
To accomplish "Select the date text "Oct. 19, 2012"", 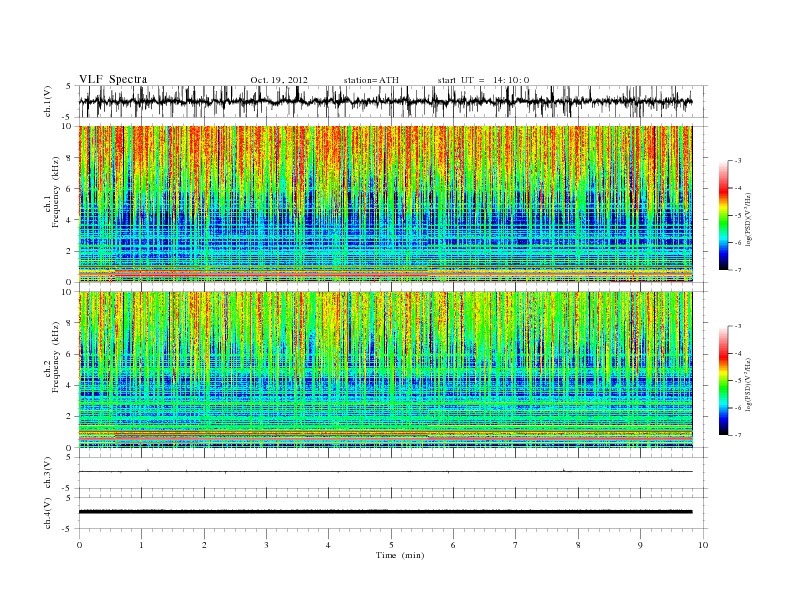I will [279, 80].
